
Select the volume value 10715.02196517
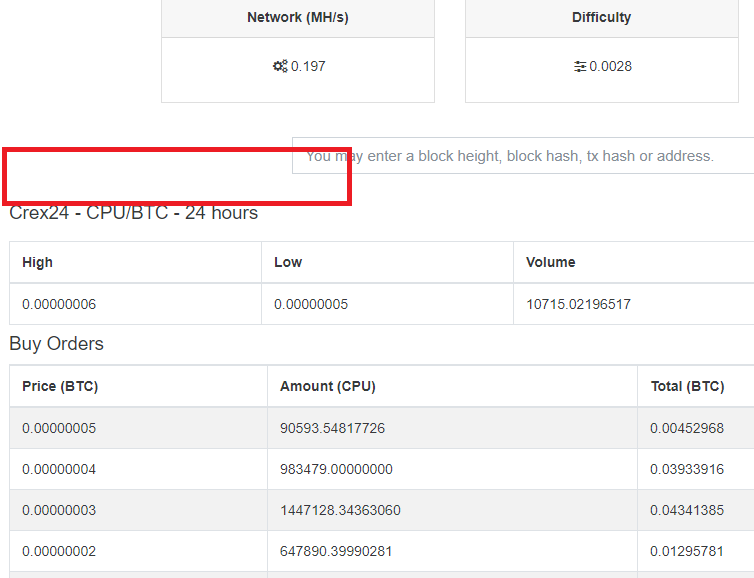pyautogui.click(x=578, y=304)
